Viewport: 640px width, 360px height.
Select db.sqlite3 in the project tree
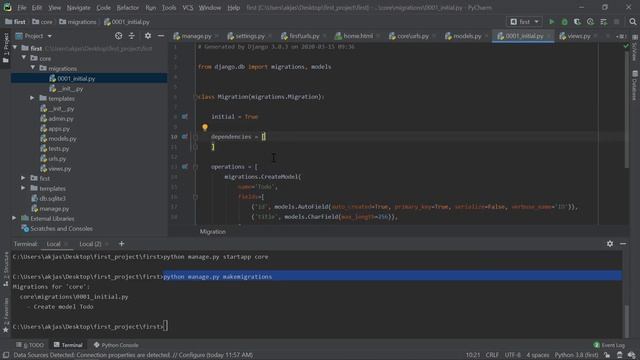[x=52, y=198]
